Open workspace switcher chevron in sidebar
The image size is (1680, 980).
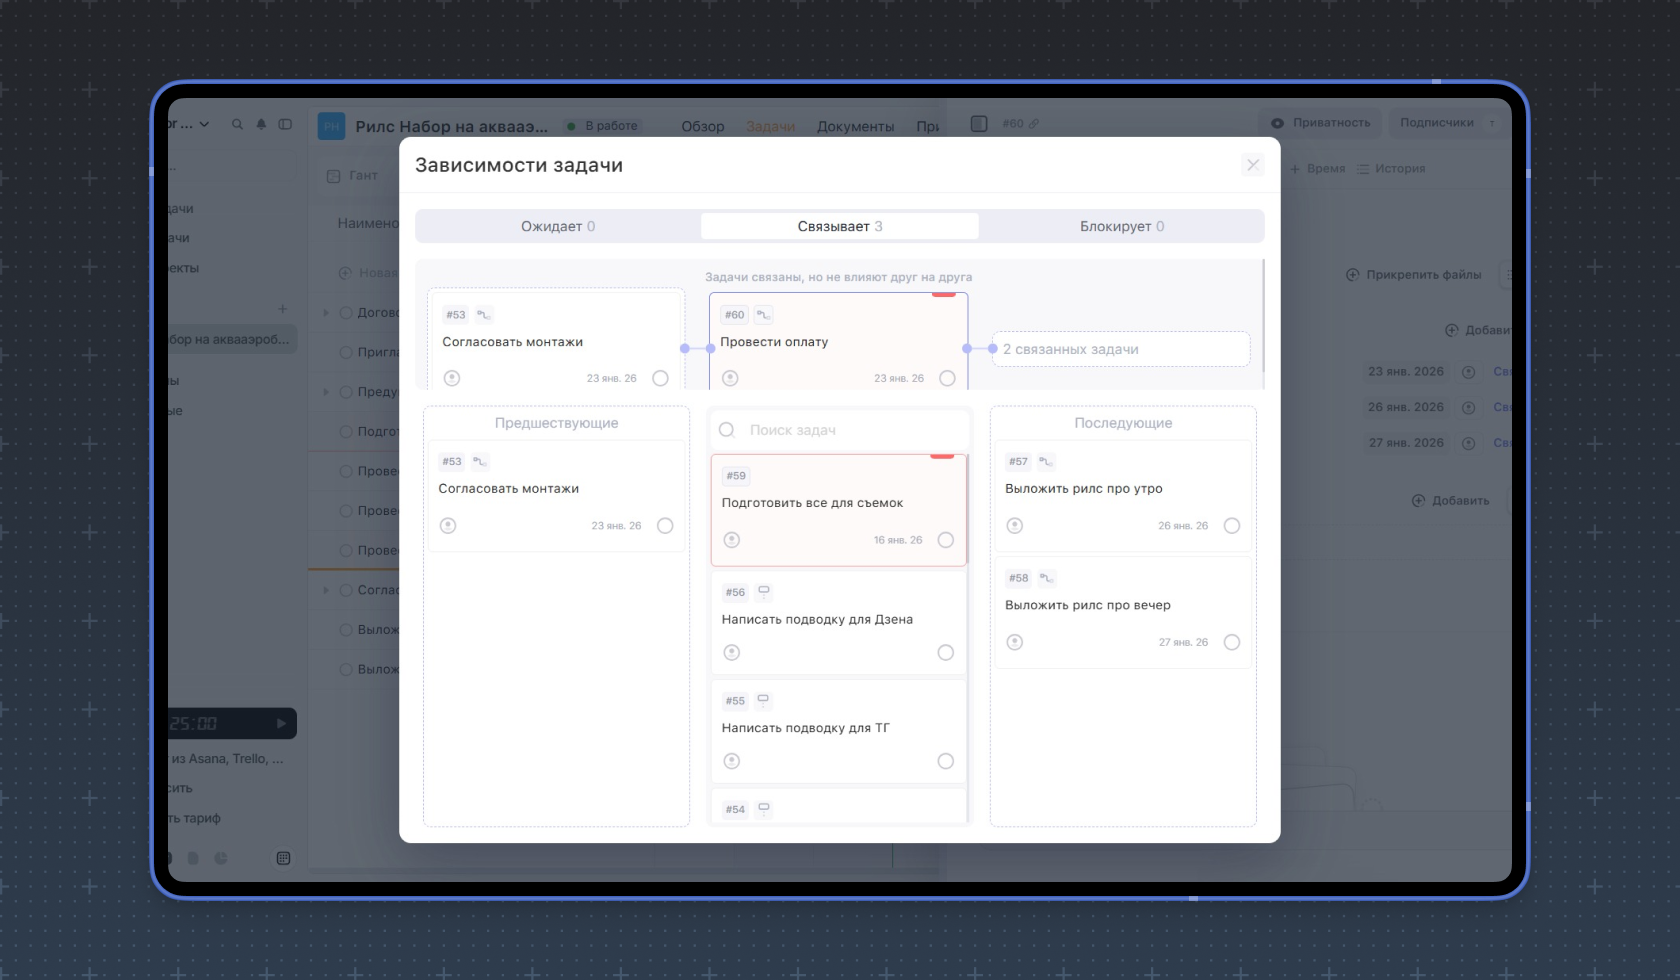pyautogui.click(x=204, y=124)
